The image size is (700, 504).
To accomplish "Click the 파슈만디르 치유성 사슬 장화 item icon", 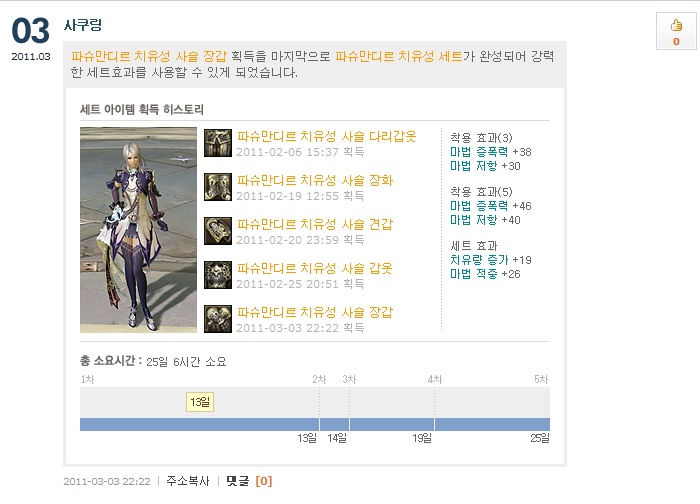I will tap(218, 187).
